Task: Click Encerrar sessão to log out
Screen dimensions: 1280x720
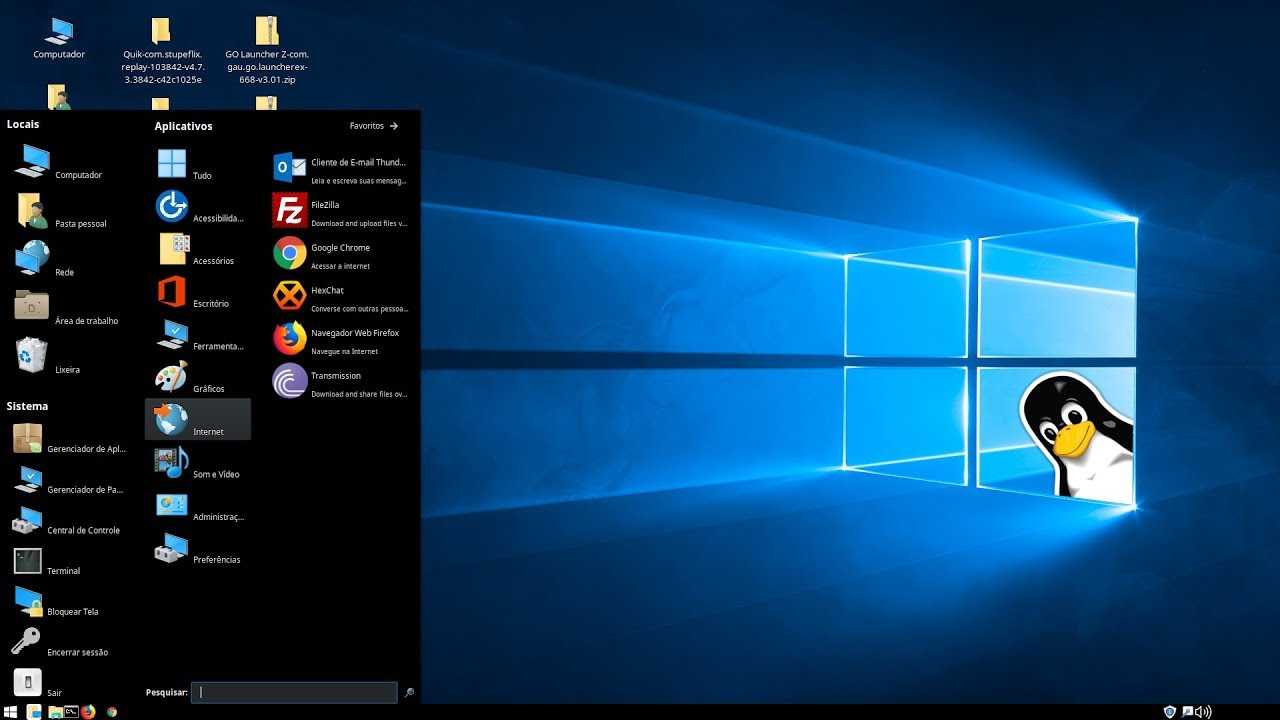Action: point(75,651)
